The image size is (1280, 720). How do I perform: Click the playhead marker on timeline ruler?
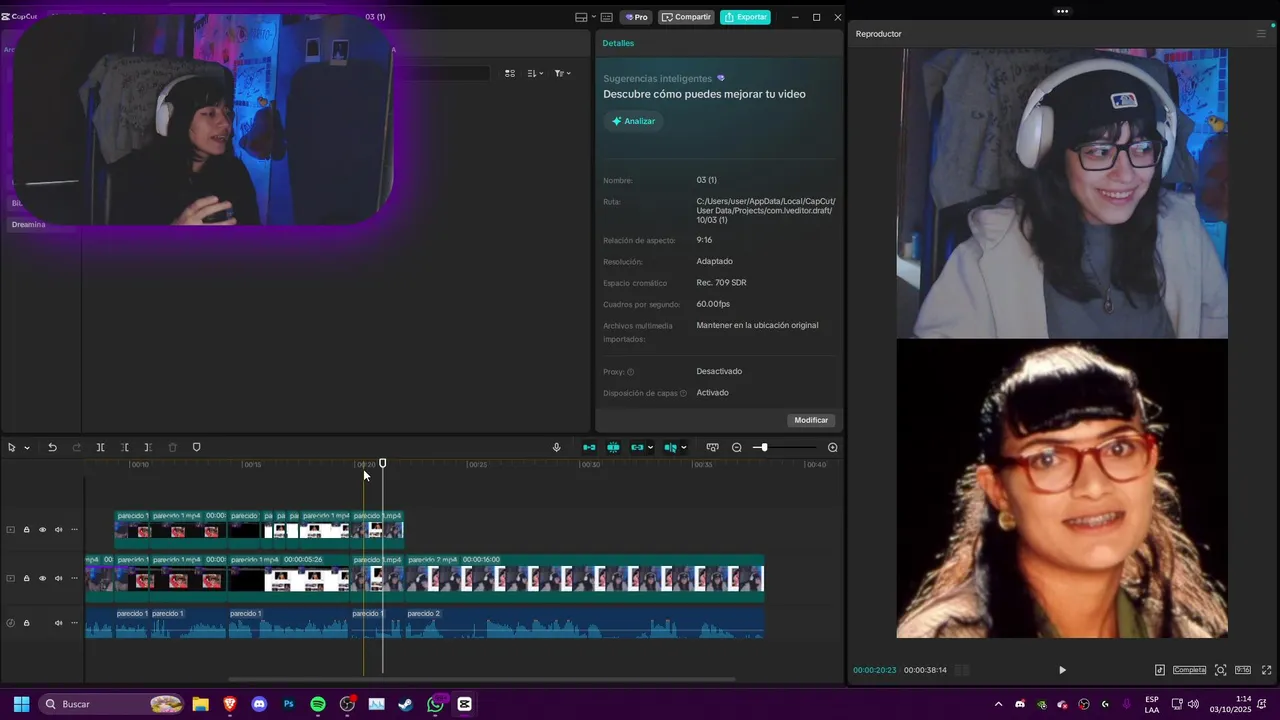pos(382,463)
